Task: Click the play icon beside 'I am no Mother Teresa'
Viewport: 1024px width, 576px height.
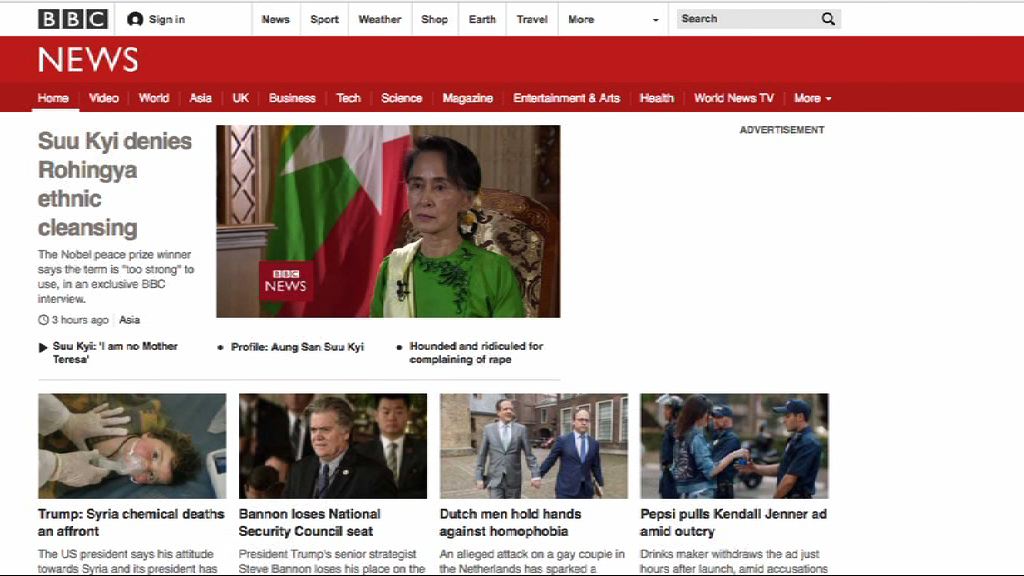Action: tap(43, 347)
